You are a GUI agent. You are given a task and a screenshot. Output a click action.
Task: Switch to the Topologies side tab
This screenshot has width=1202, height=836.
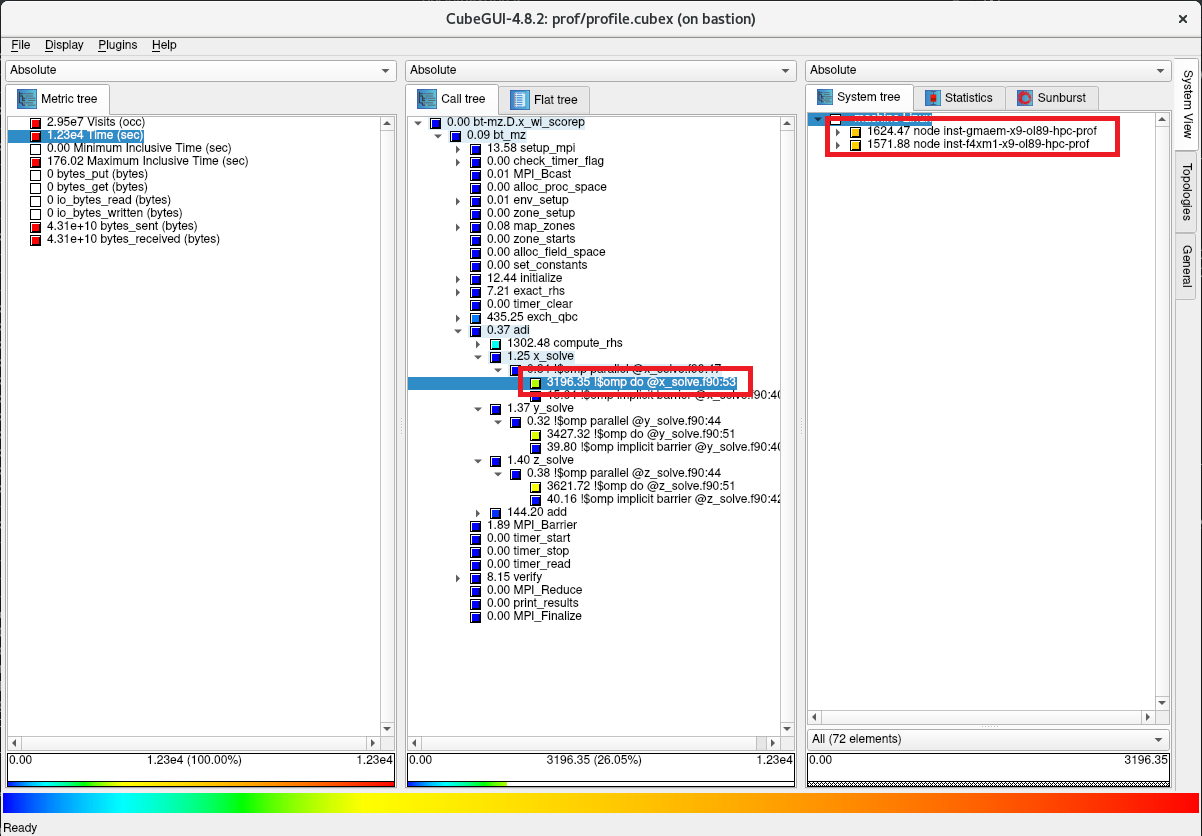[x=1186, y=191]
